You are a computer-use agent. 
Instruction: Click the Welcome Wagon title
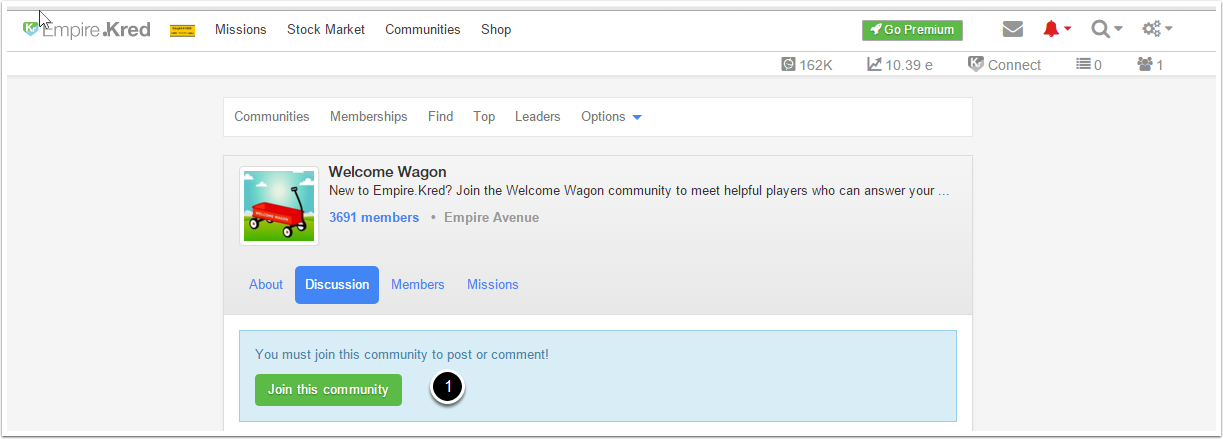(x=388, y=172)
